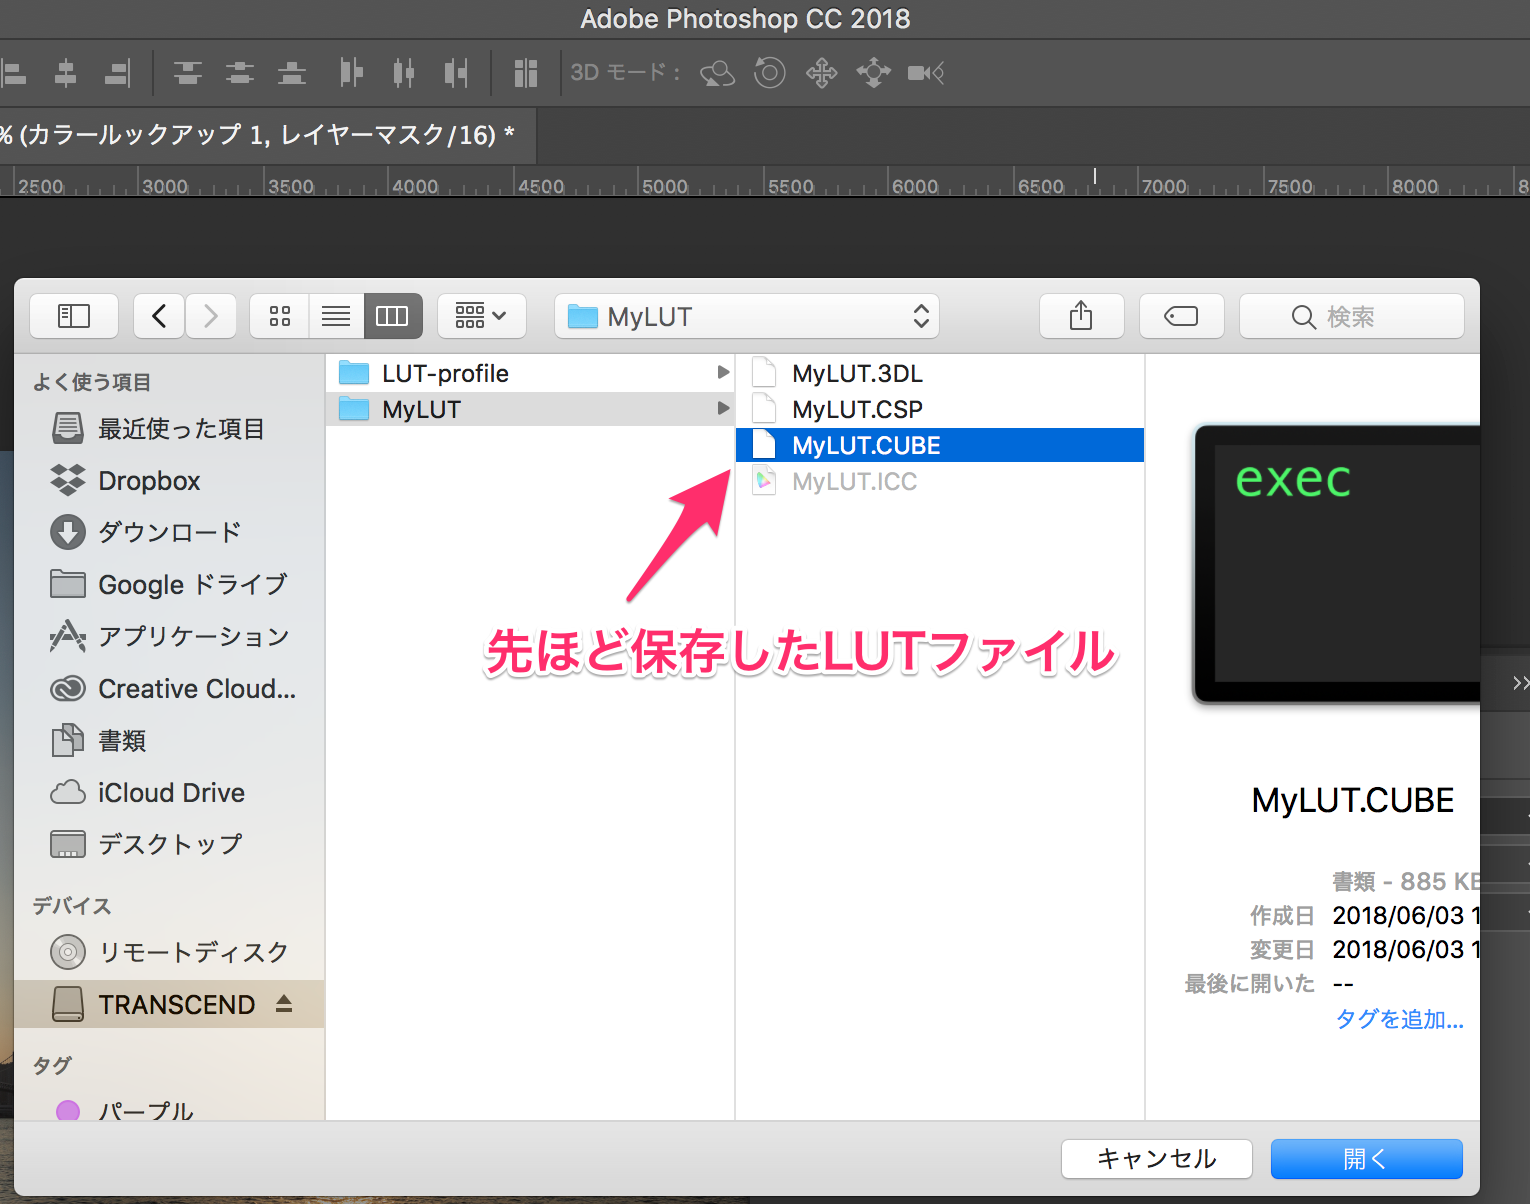The height and width of the screenshot is (1204, 1530).
Task: Go back in file dialog
Action: pos(159,317)
